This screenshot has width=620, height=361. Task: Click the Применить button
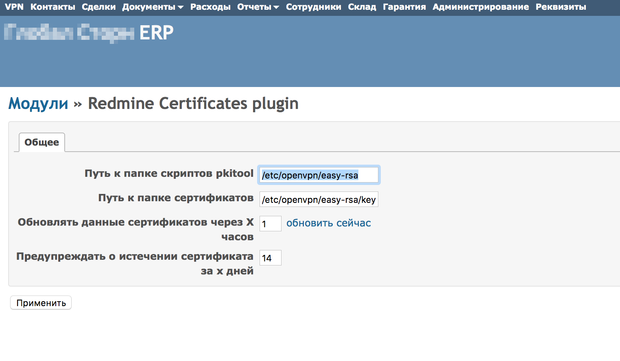coord(41,303)
